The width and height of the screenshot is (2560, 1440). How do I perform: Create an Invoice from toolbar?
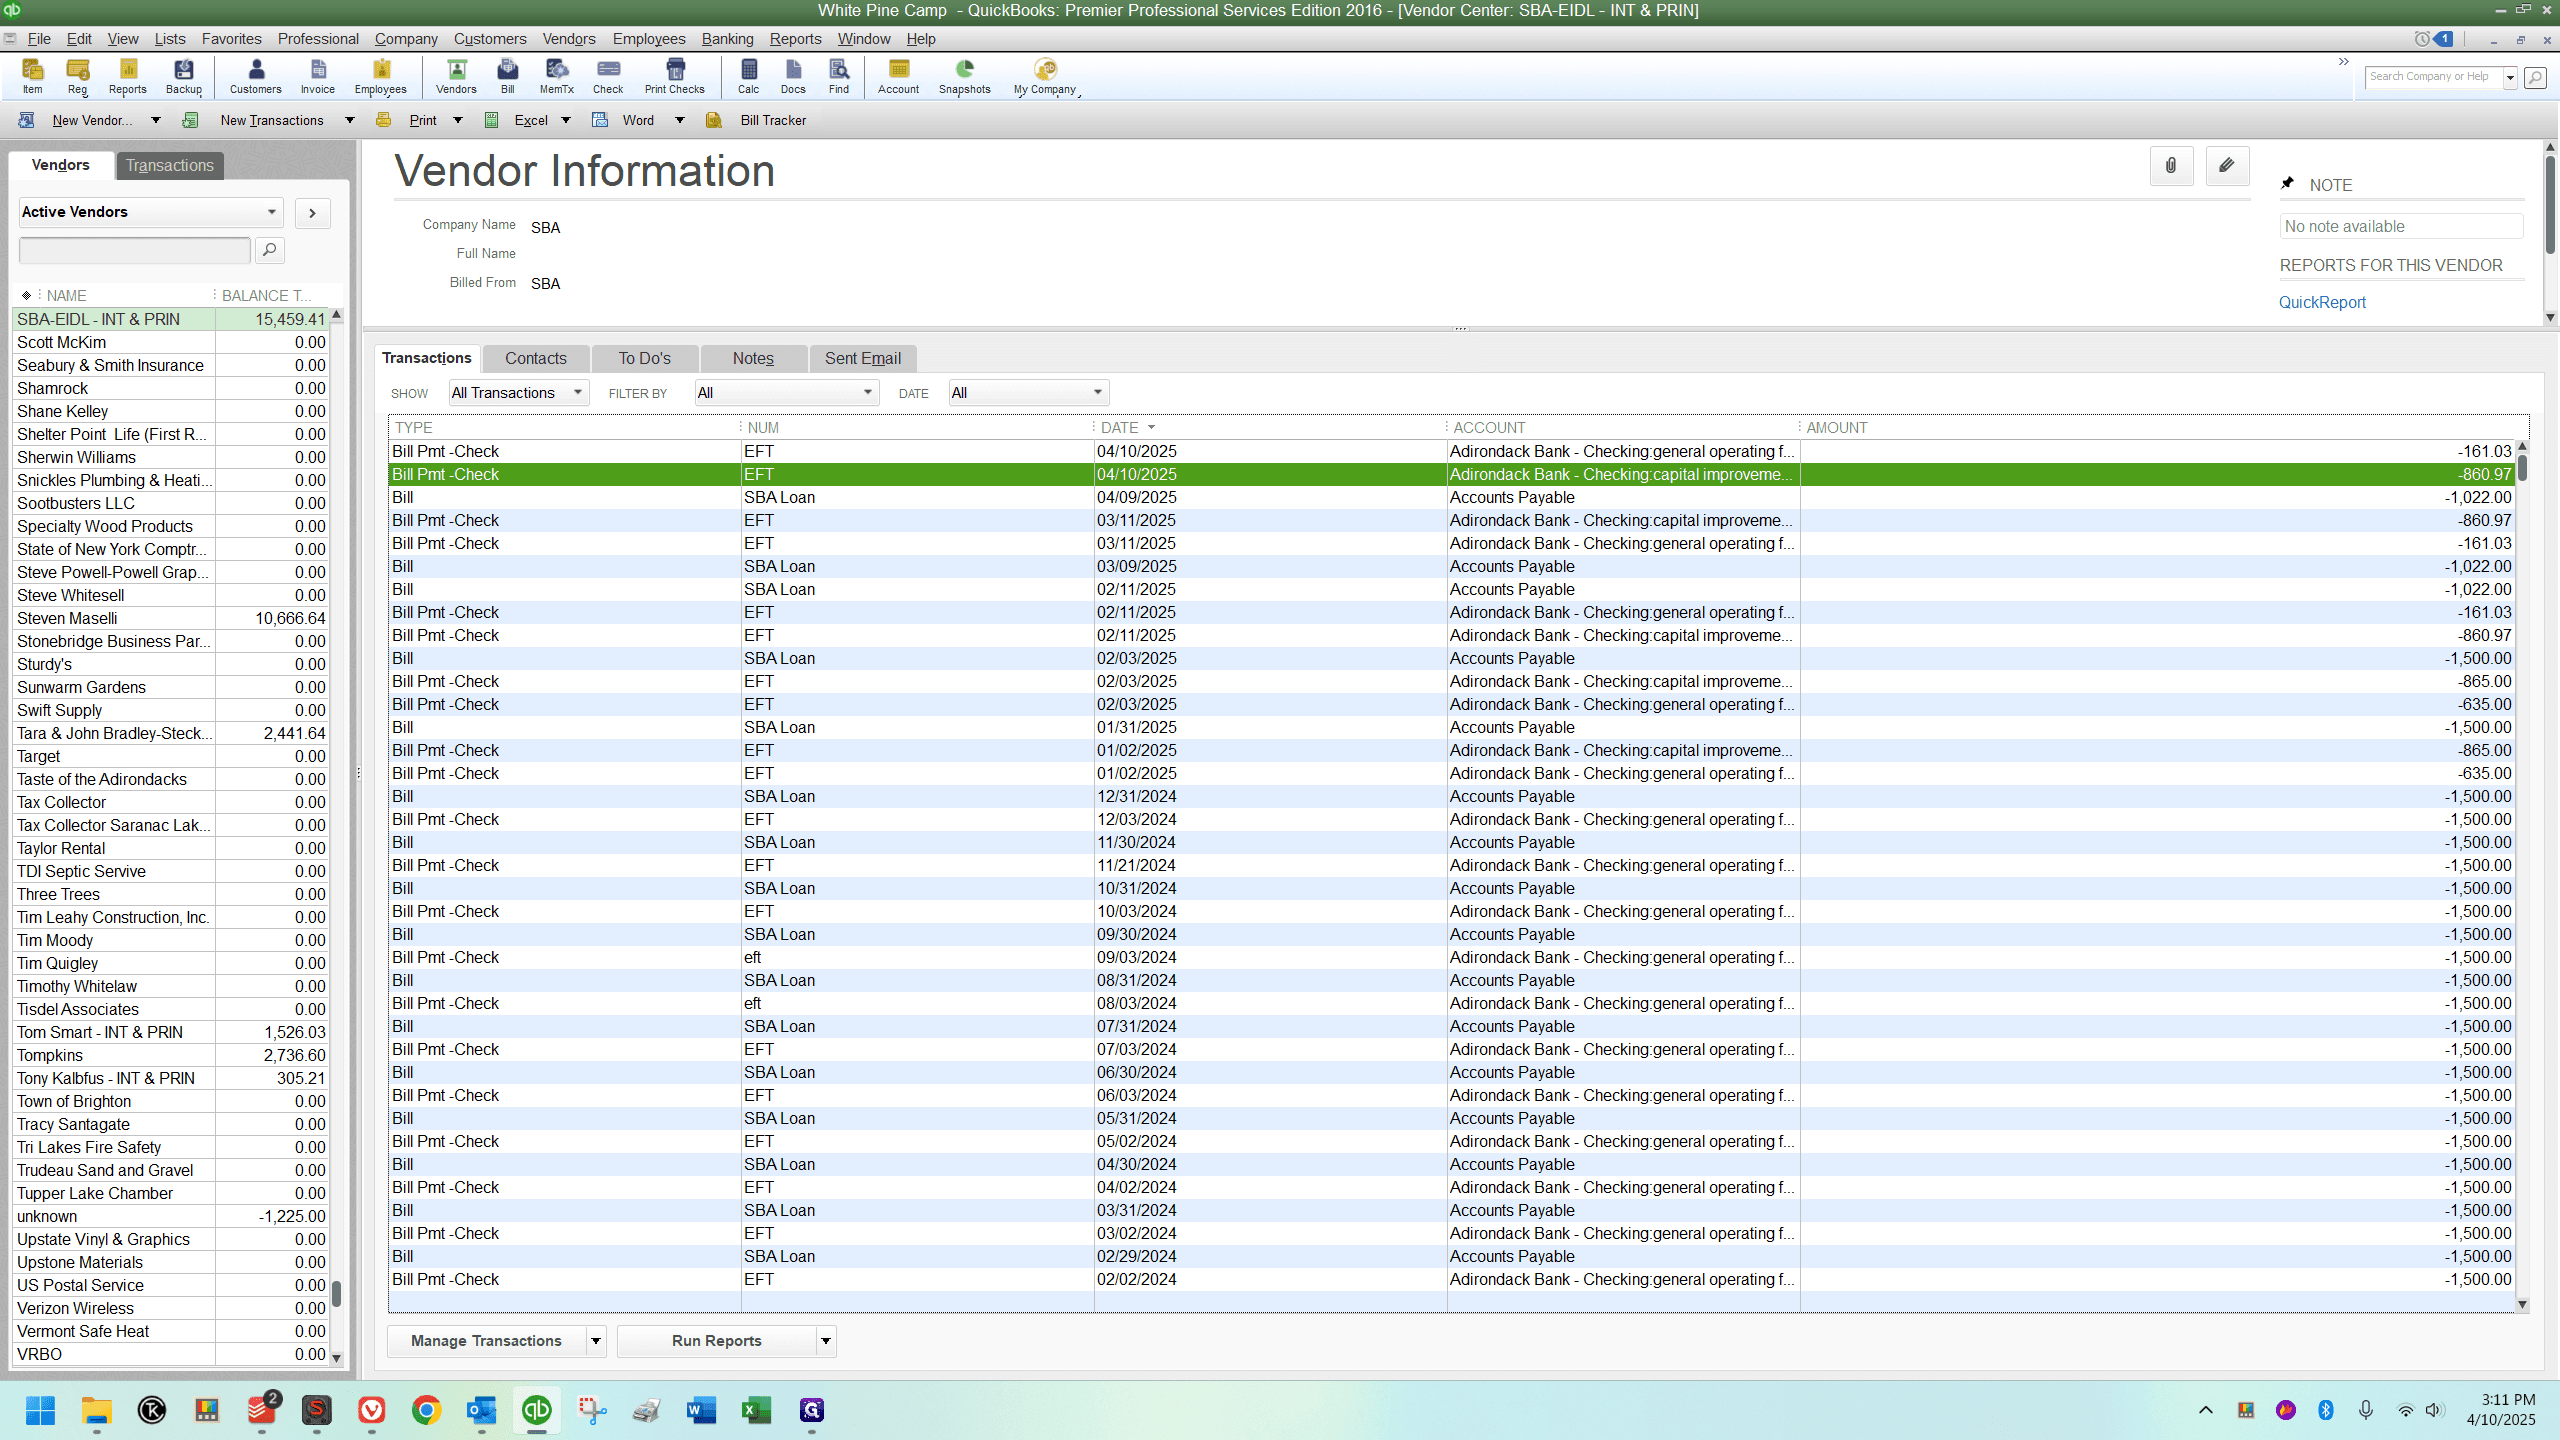point(317,77)
